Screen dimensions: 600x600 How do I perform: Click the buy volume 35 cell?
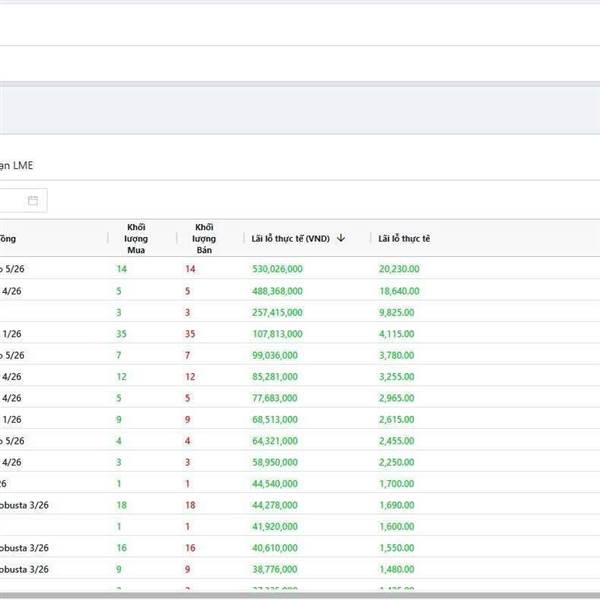pos(121,334)
